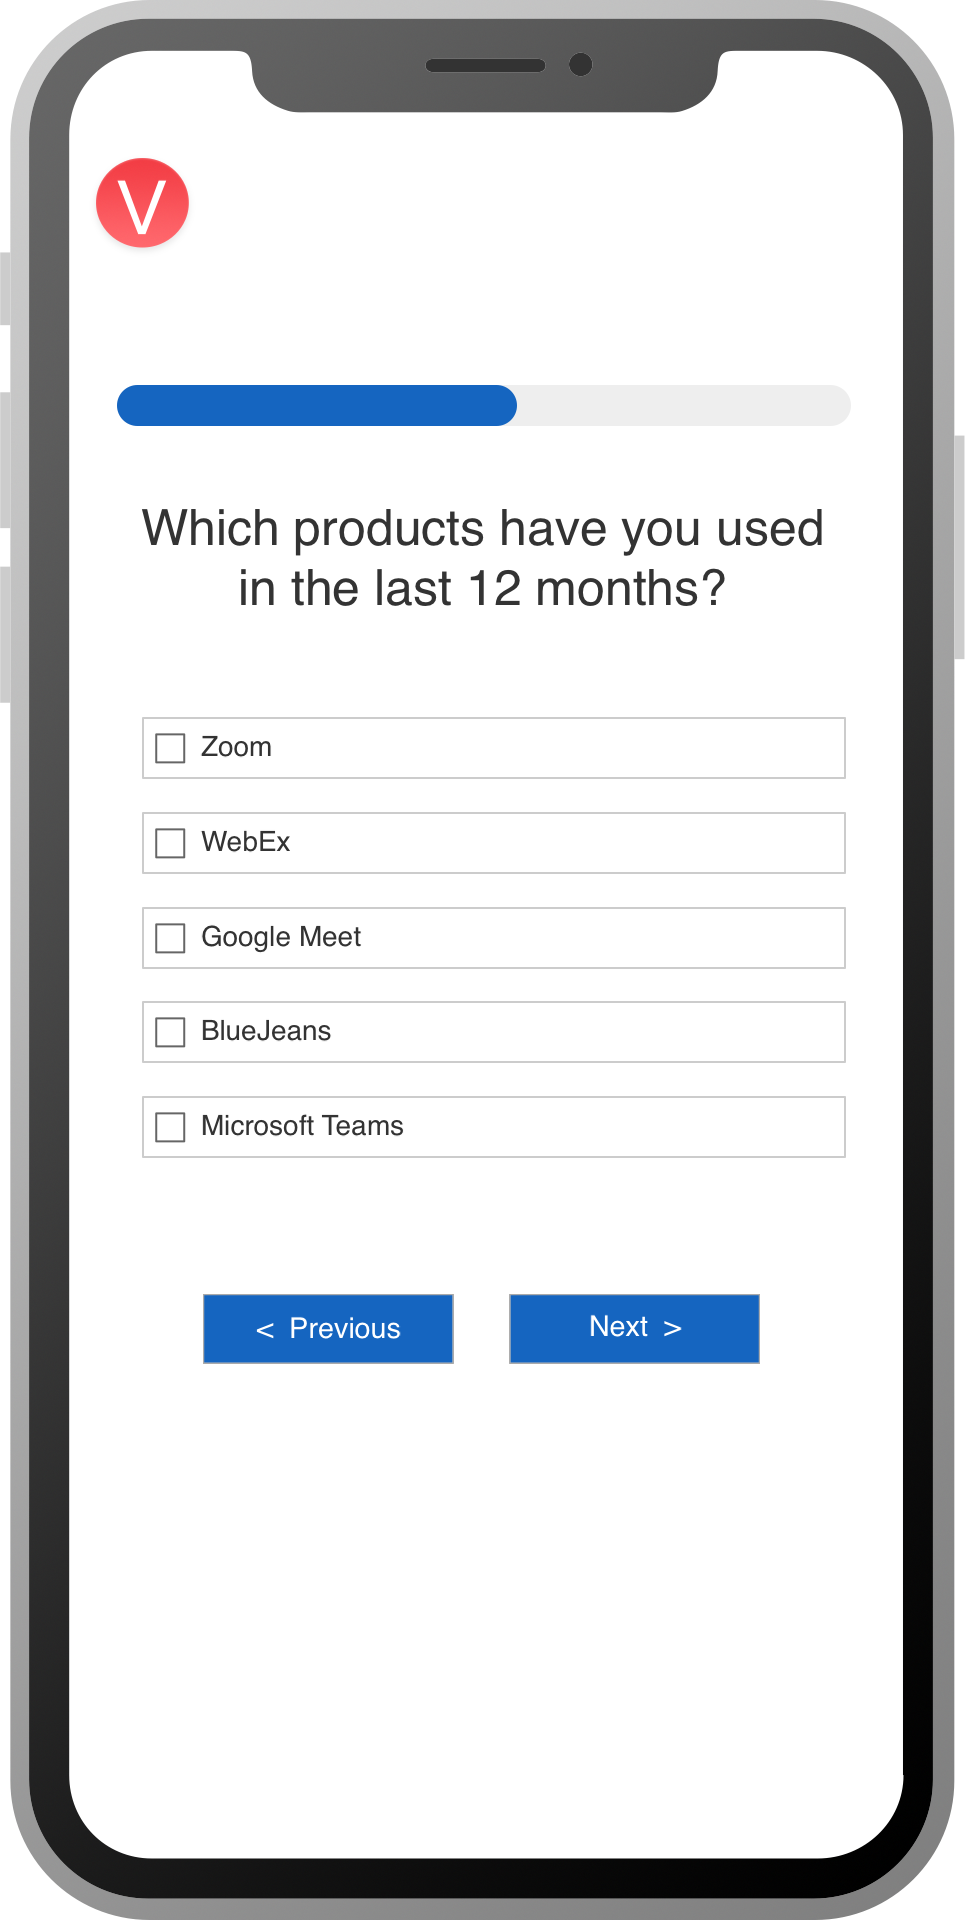Mark the Microsoft Teams checkbox
The image size is (965, 1920).
[170, 1127]
